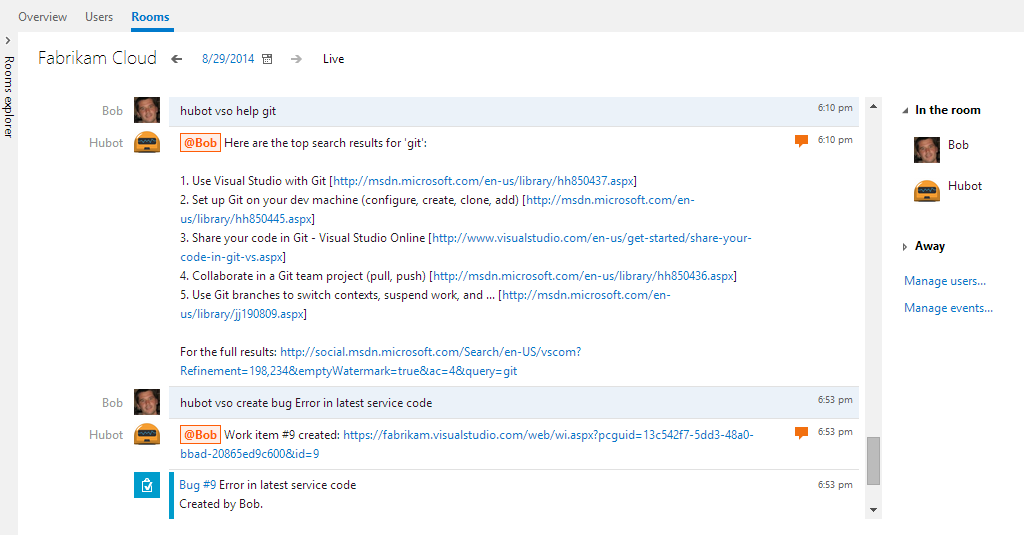Open the Manage events link

(948, 308)
